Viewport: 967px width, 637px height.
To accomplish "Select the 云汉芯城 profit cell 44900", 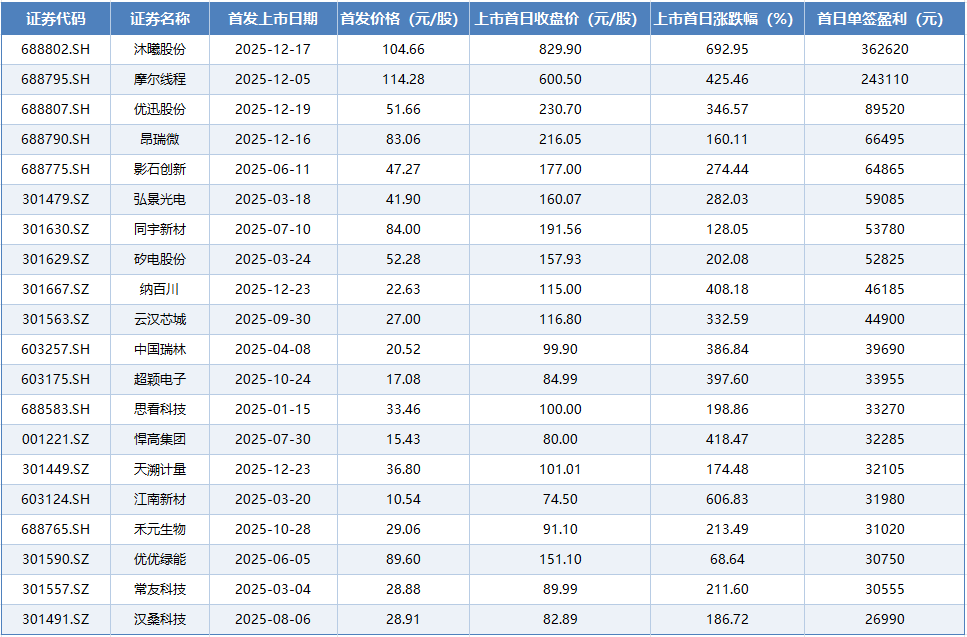I will click(x=884, y=319).
